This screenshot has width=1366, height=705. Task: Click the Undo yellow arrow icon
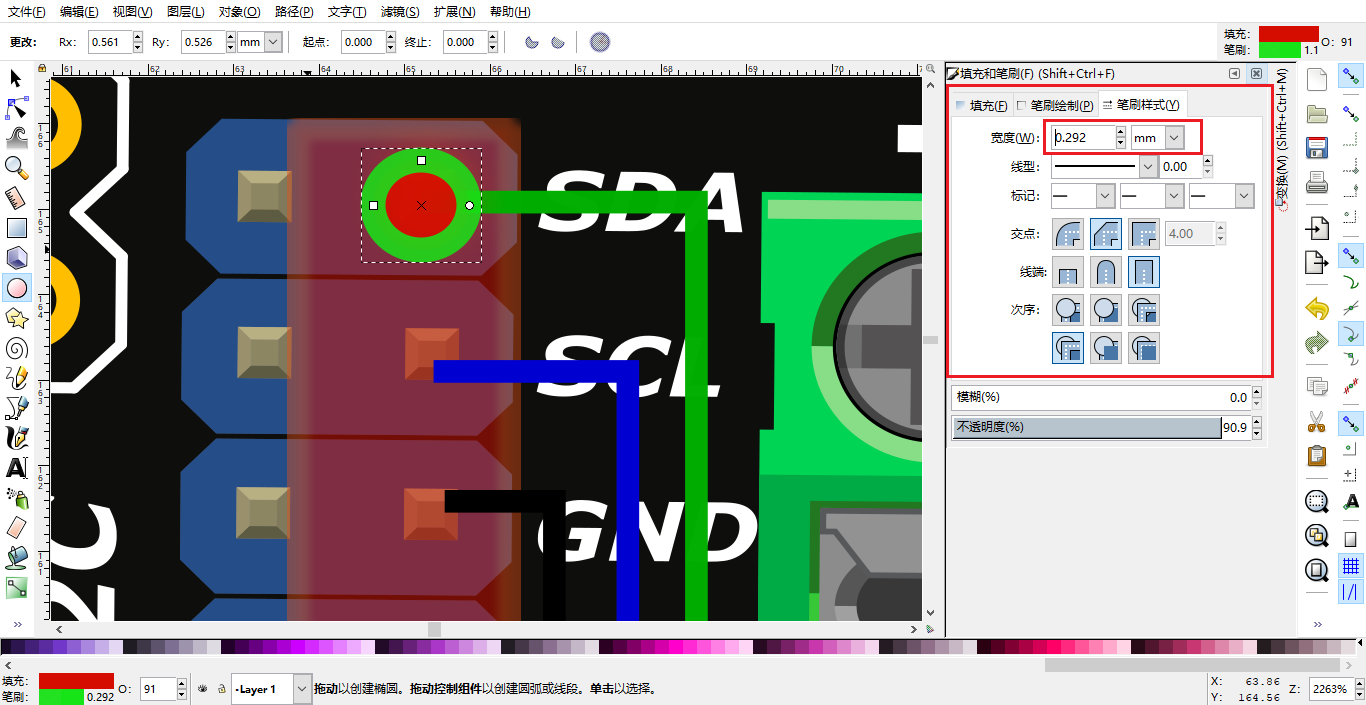pos(1317,309)
